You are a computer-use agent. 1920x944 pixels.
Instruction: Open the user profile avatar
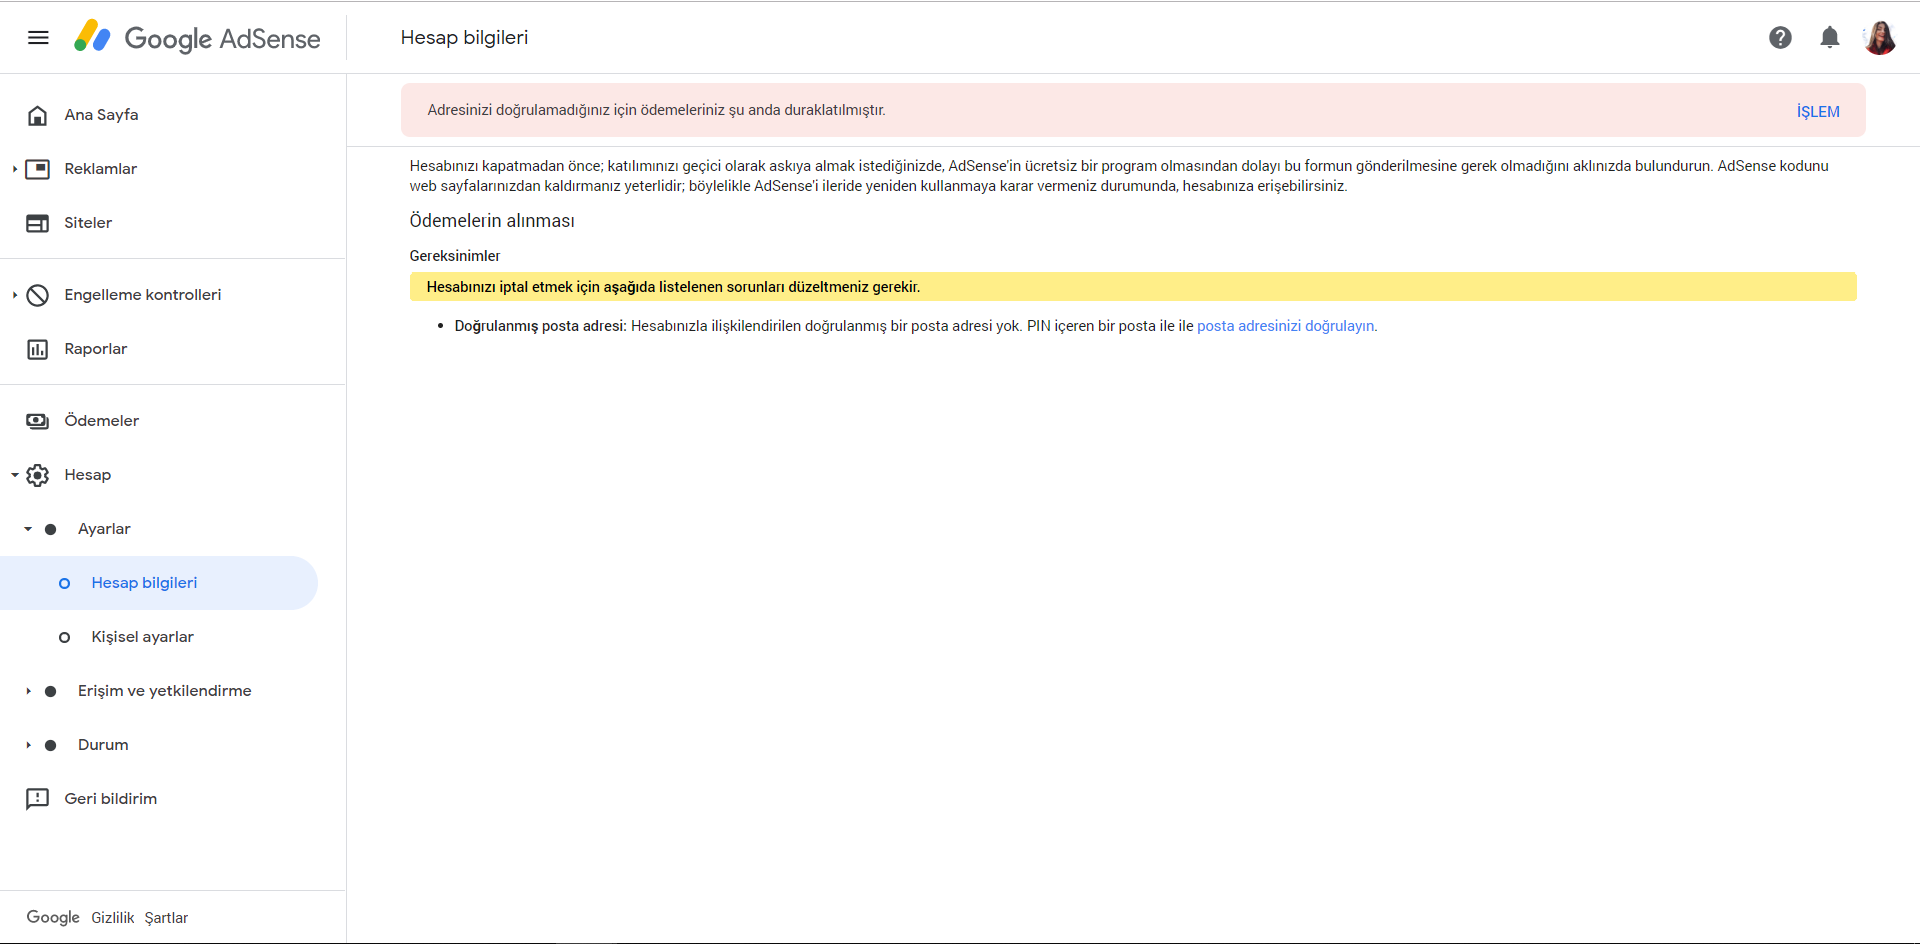point(1880,38)
